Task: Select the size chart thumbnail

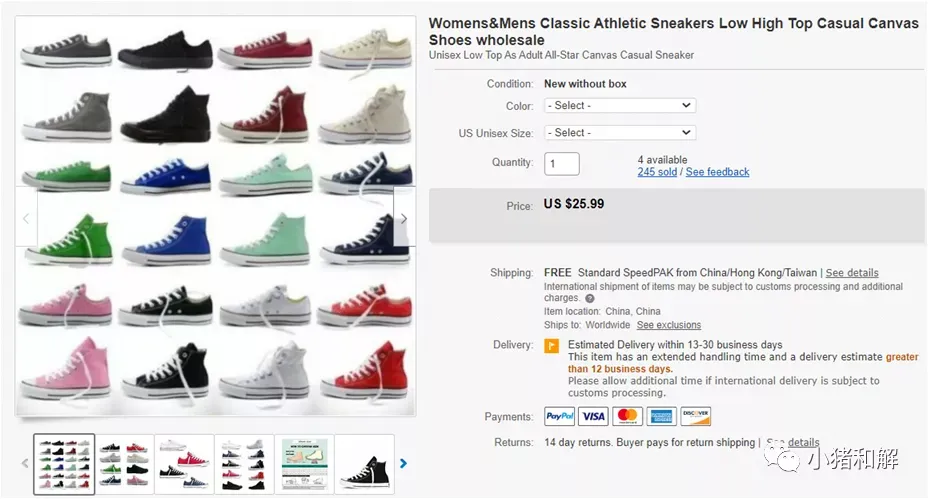Action: (x=304, y=464)
